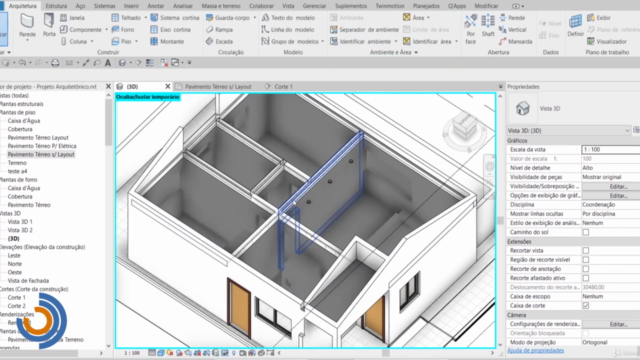Screen dimensions: 640x360
Task: Close the (3D) view tab
Action: point(168,87)
